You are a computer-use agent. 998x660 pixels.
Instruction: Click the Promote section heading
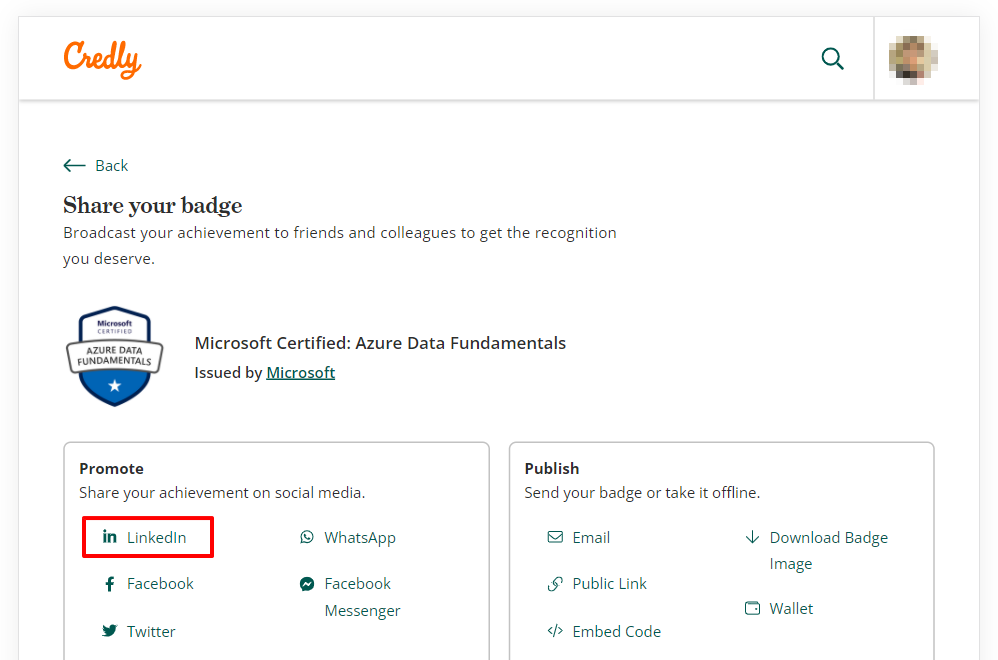[x=111, y=468]
